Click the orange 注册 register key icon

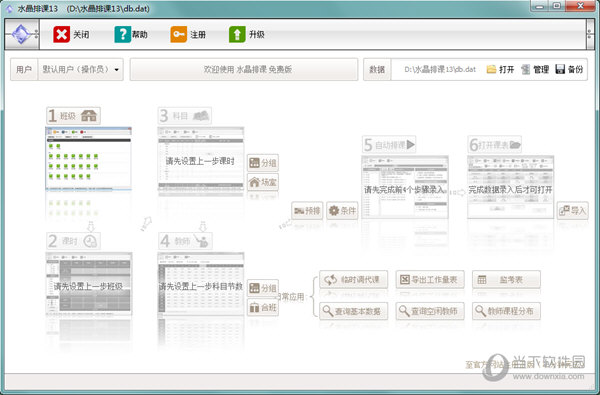click(178, 34)
